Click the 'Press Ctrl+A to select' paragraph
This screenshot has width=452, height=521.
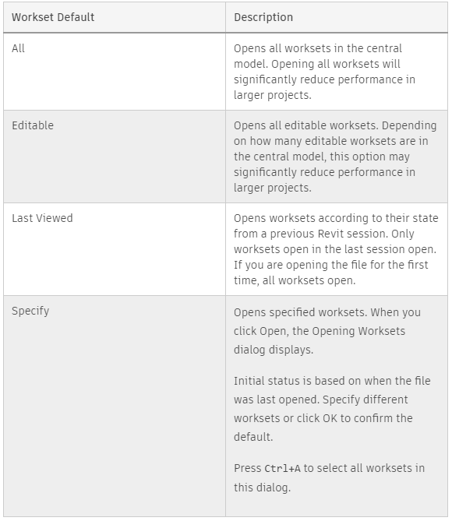329,478
